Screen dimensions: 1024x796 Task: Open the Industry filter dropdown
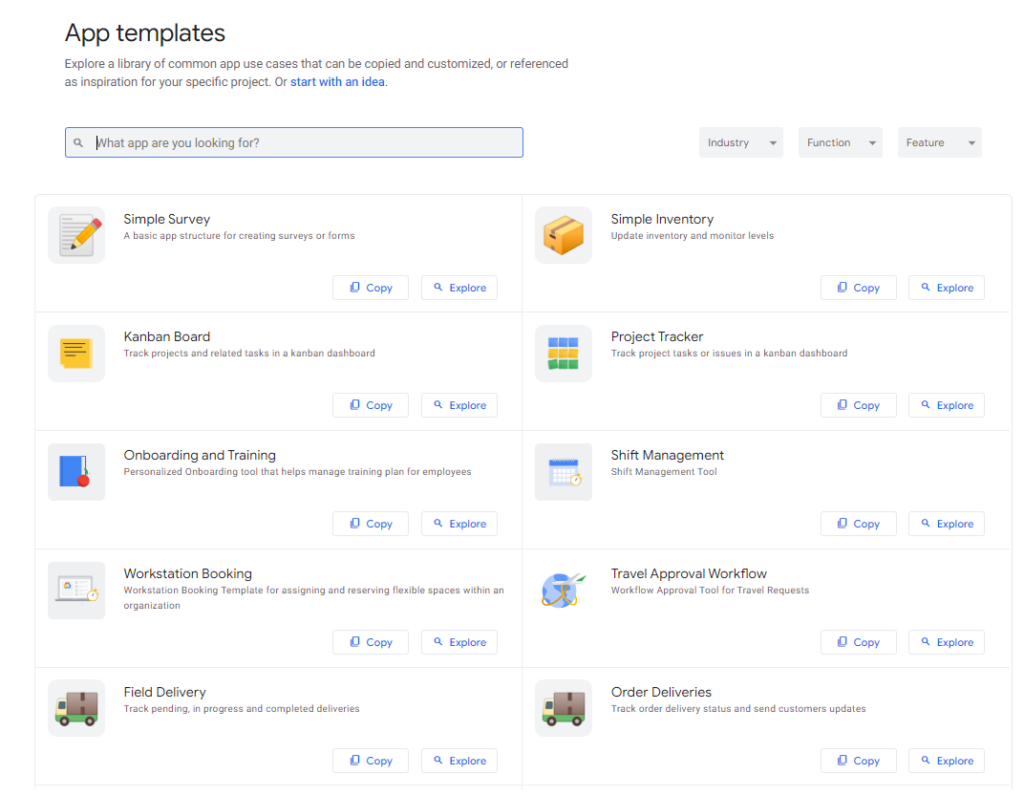(740, 142)
